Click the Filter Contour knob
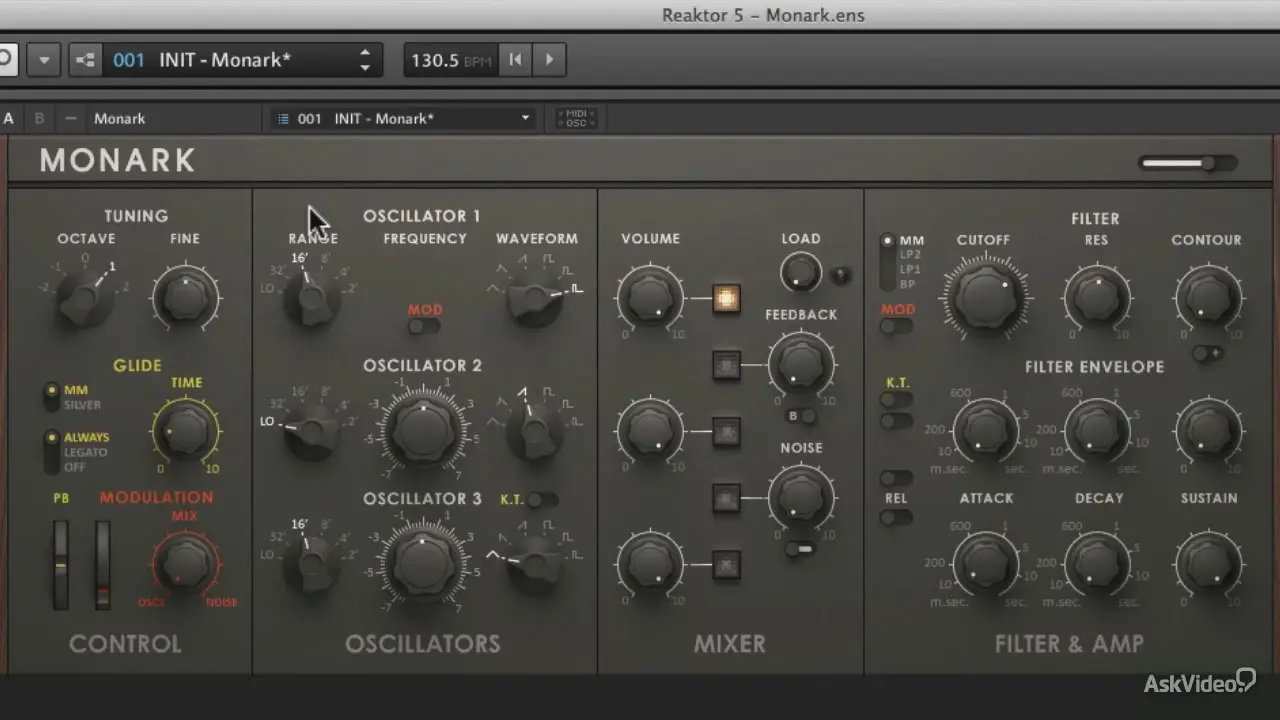This screenshot has width=1280, height=720. point(1208,298)
